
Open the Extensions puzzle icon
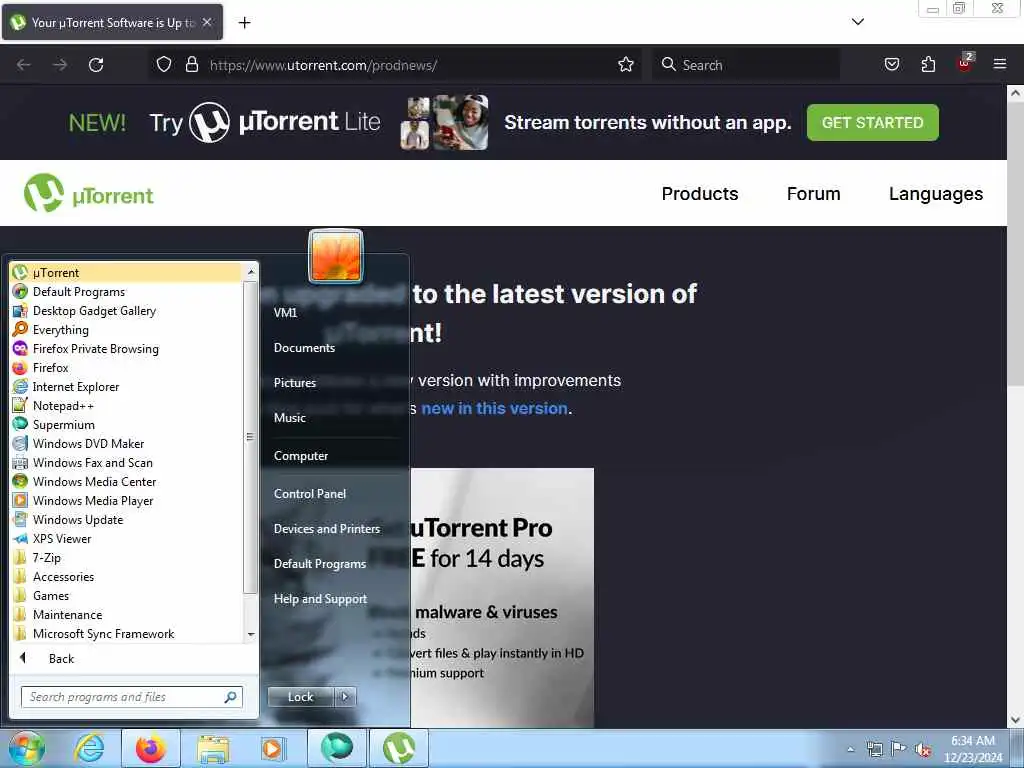click(x=928, y=64)
